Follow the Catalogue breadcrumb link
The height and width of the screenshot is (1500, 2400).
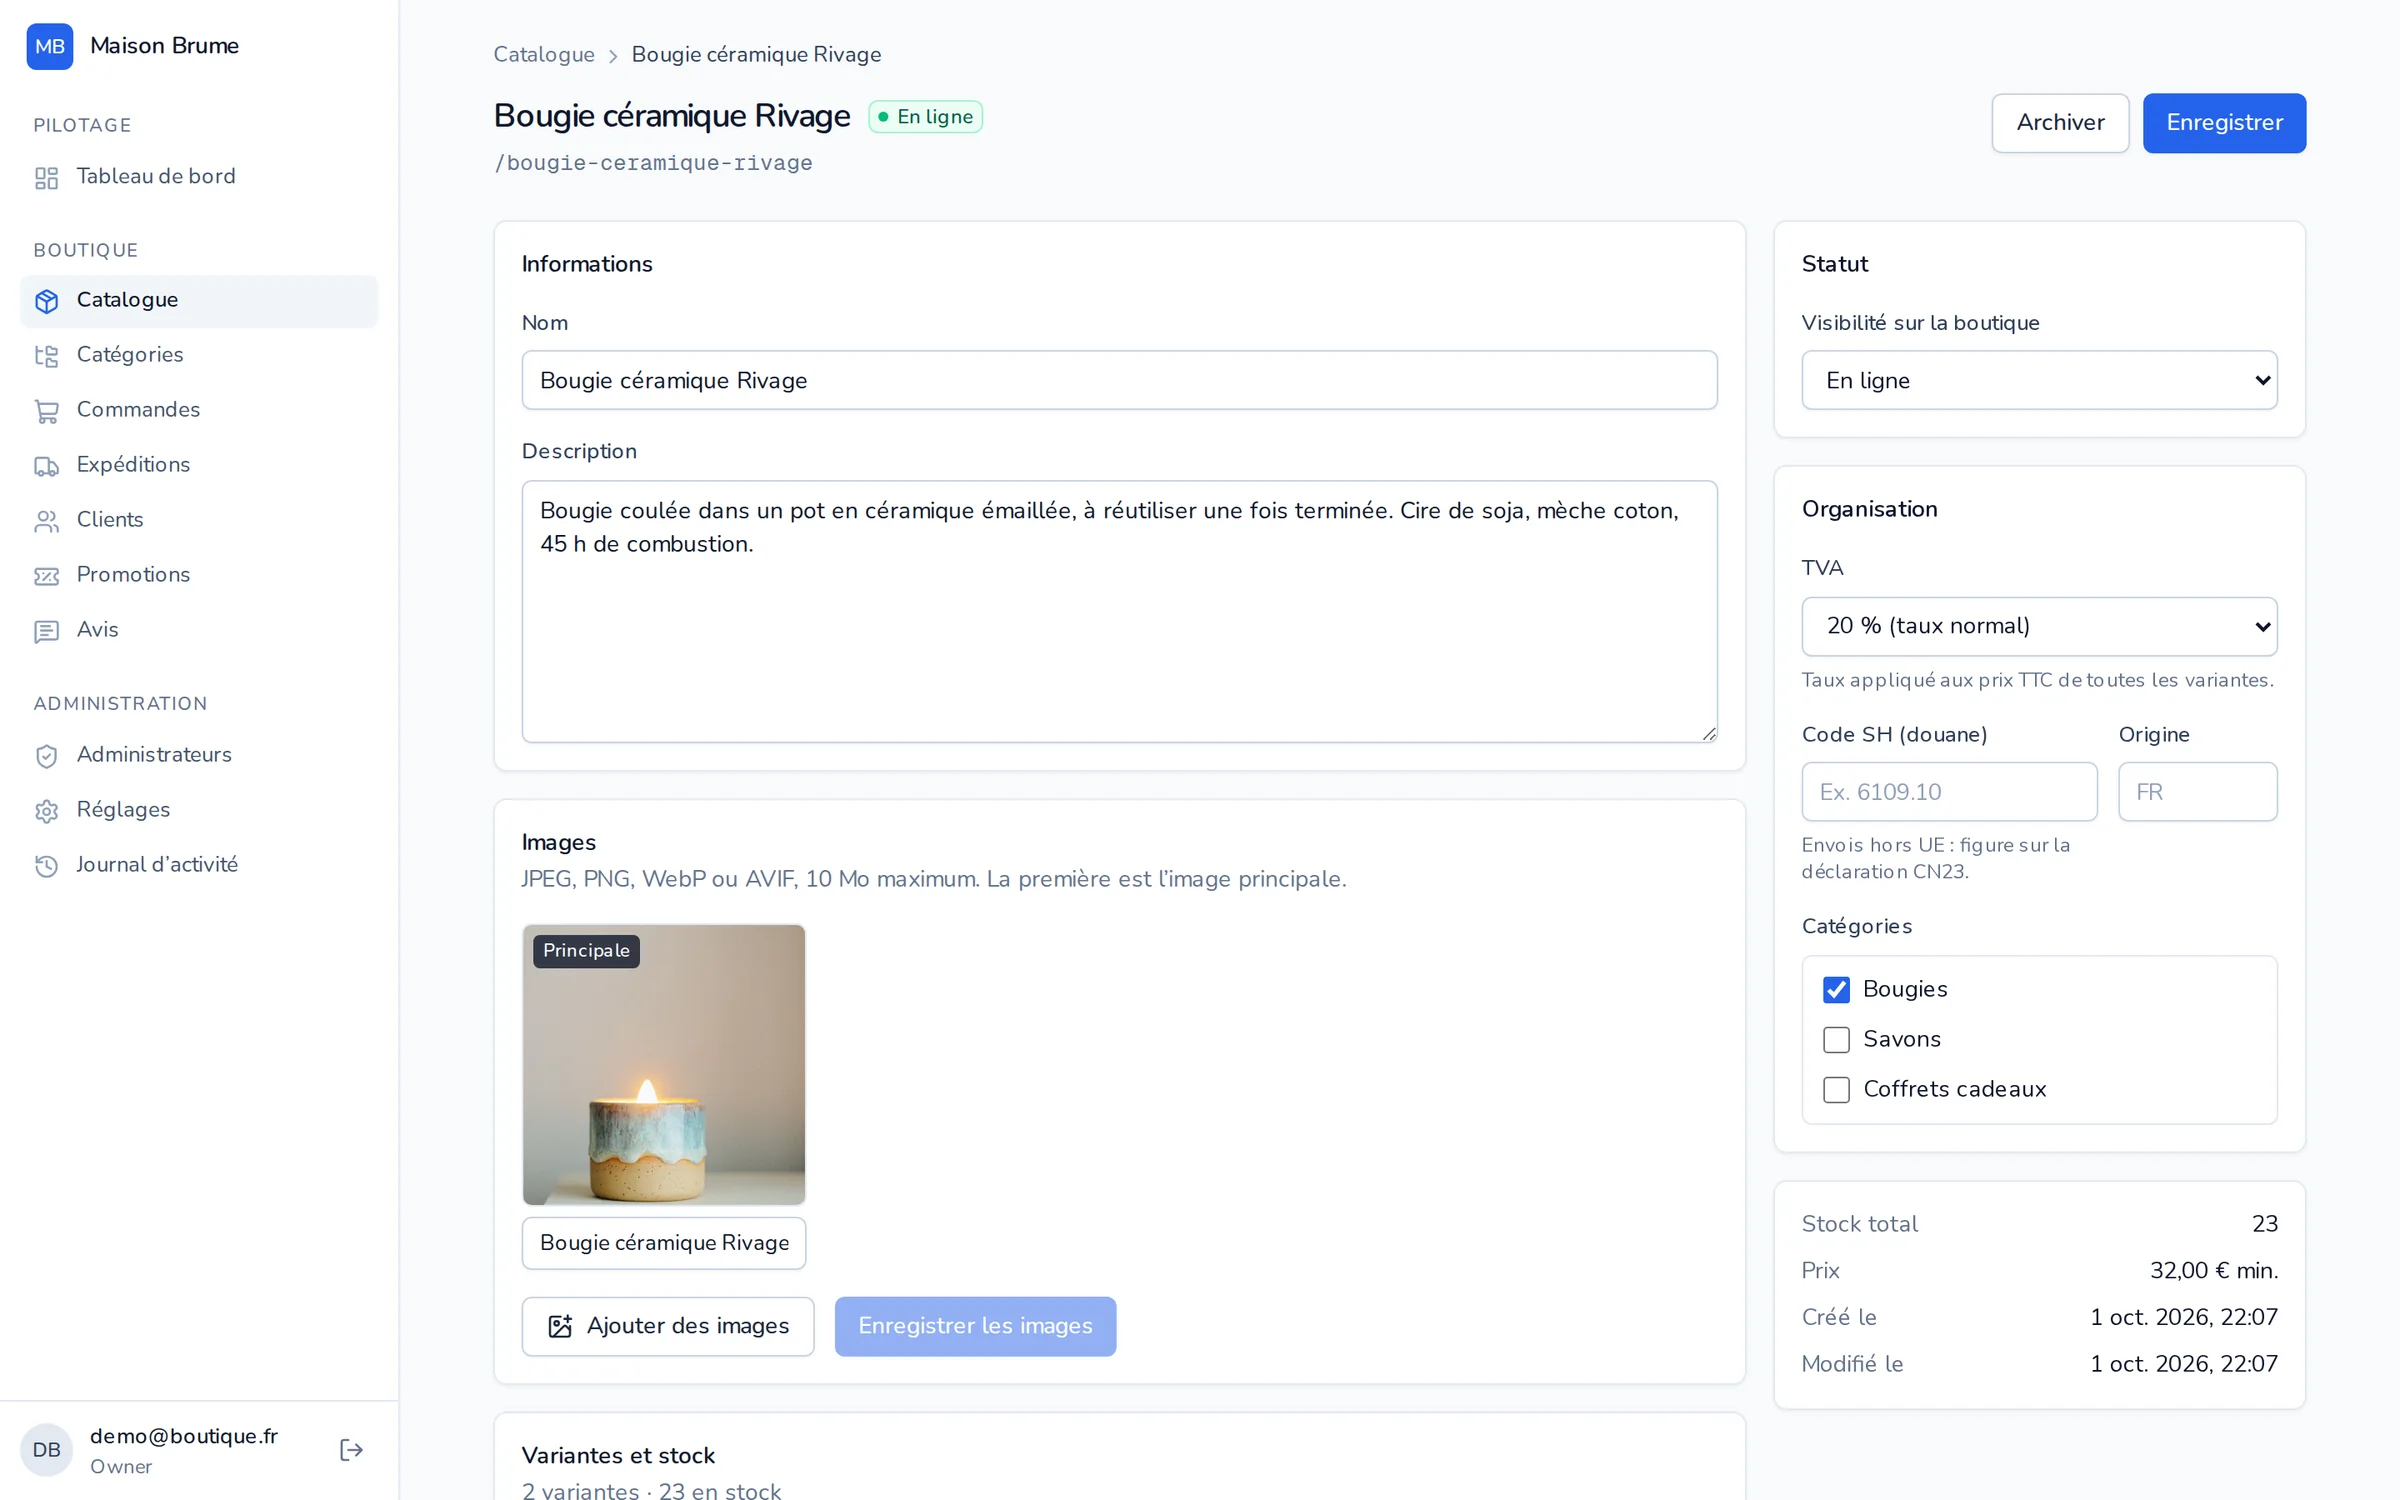tap(544, 55)
